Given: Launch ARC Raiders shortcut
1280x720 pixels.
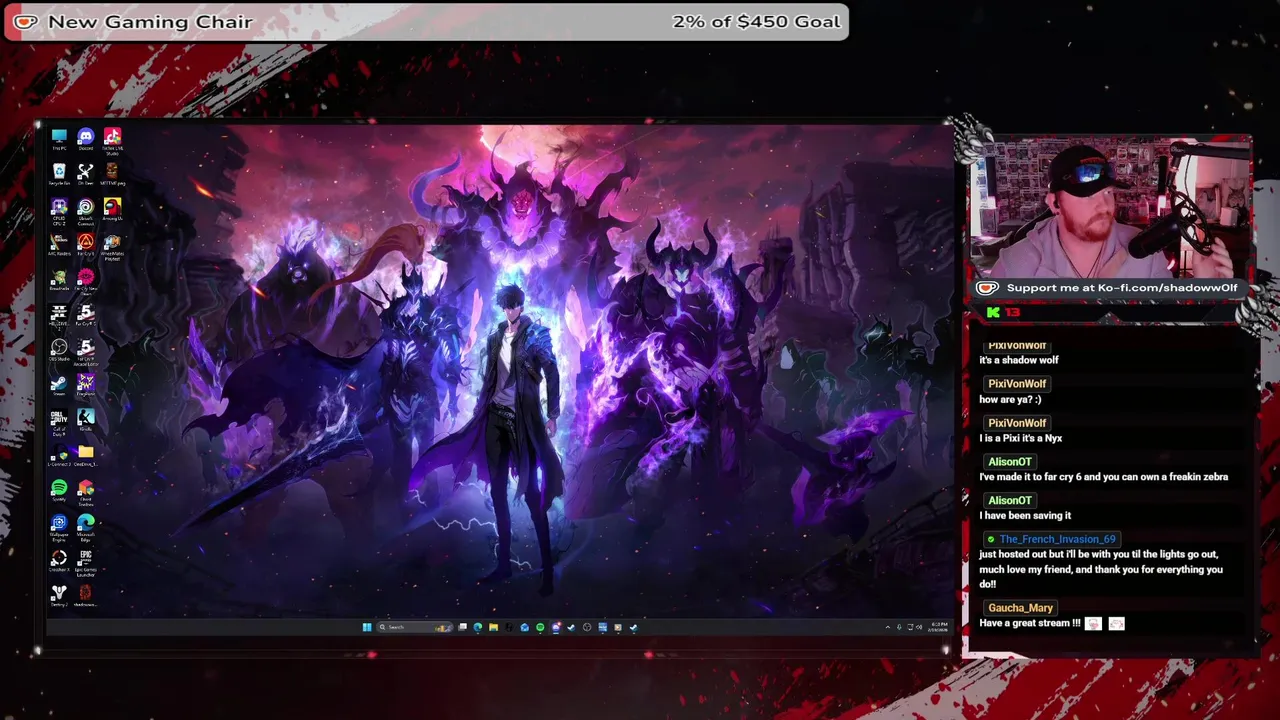Looking at the screenshot, I should tap(59, 245).
